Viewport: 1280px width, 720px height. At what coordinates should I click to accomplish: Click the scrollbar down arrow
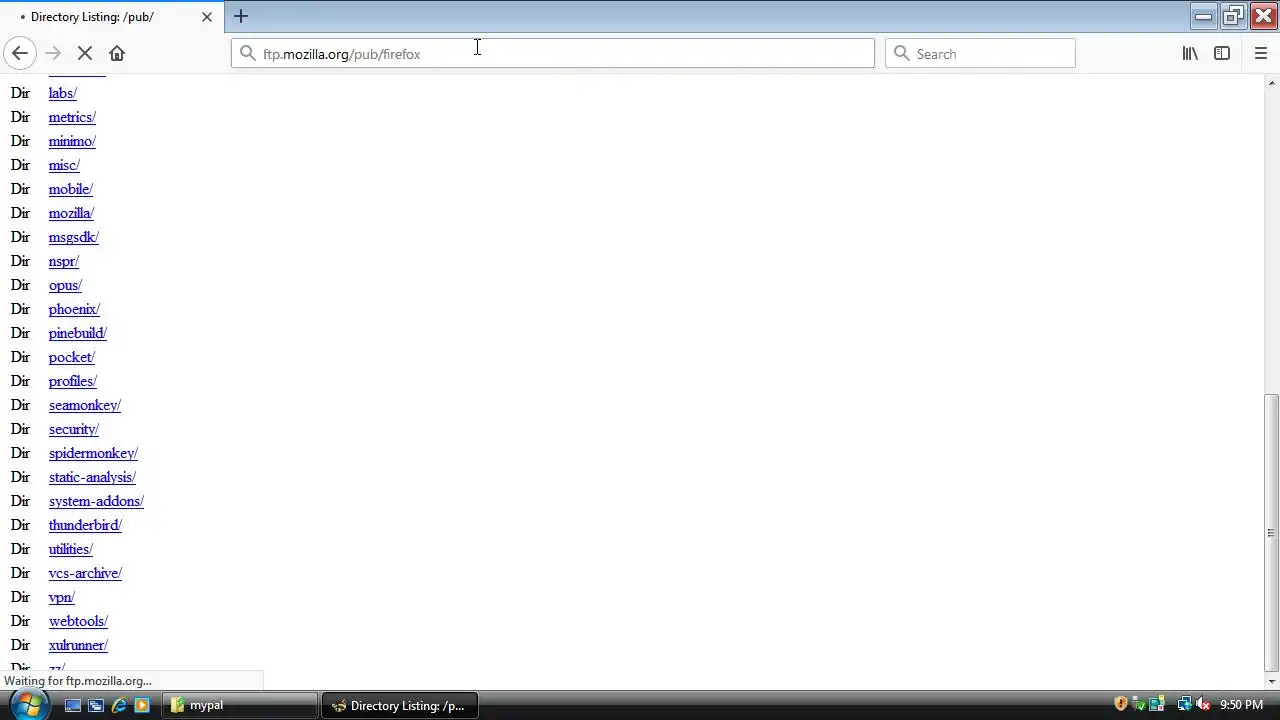click(x=1271, y=681)
